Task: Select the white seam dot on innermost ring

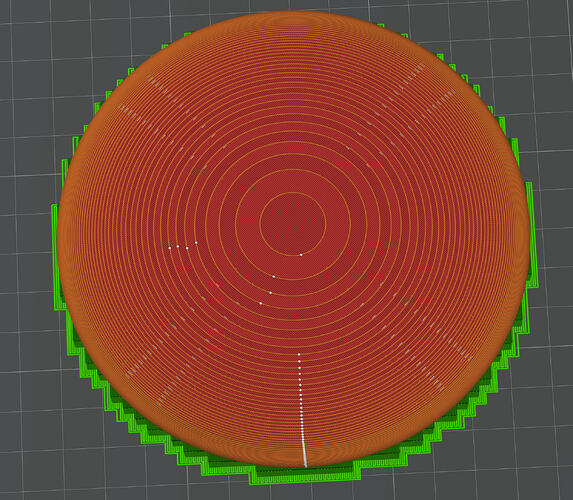Action: (x=301, y=255)
